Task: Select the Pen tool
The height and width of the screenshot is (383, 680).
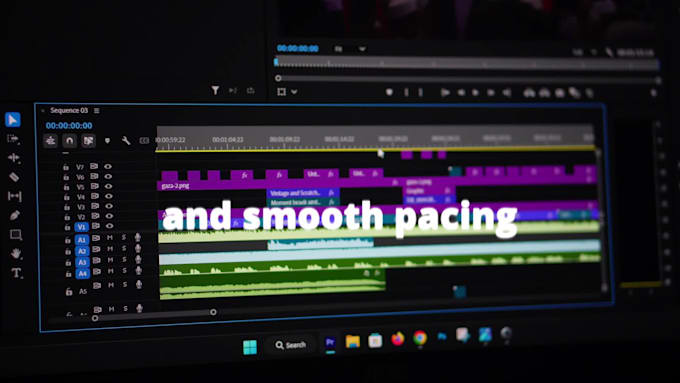Action: click(15, 215)
